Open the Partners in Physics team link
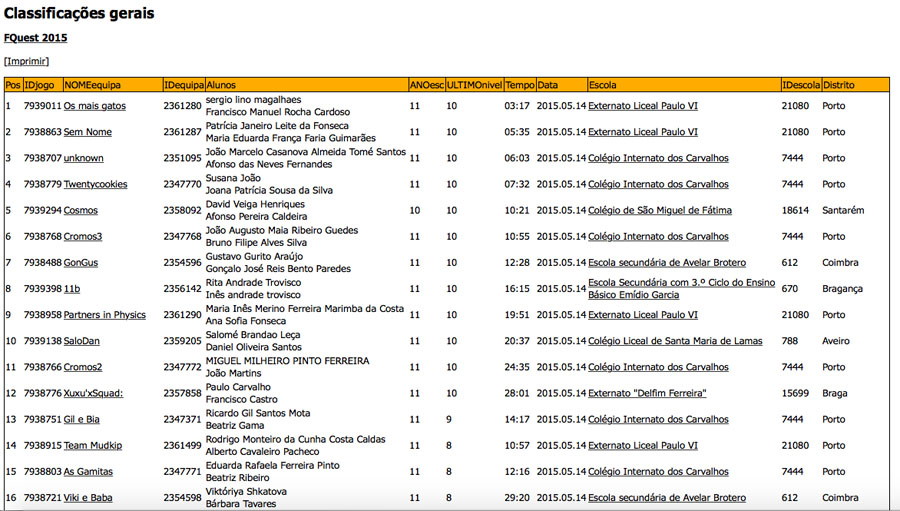 (x=104, y=315)
